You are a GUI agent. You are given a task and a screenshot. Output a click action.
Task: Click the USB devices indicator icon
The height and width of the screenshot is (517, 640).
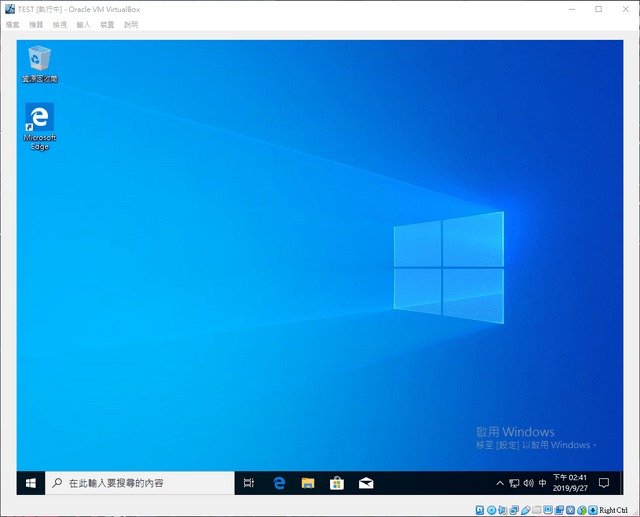pos(525,510)
